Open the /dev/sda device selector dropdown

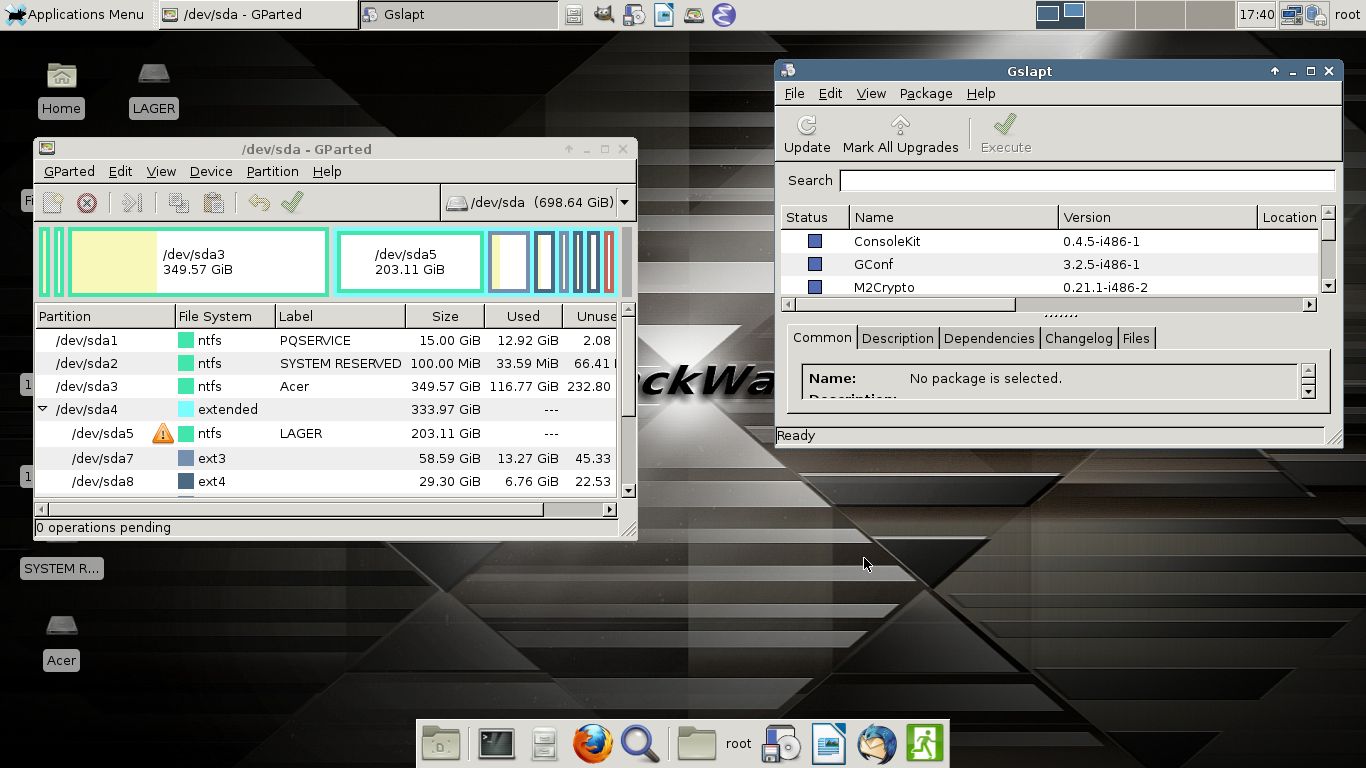pyautogui.click(x=538, y=202)
